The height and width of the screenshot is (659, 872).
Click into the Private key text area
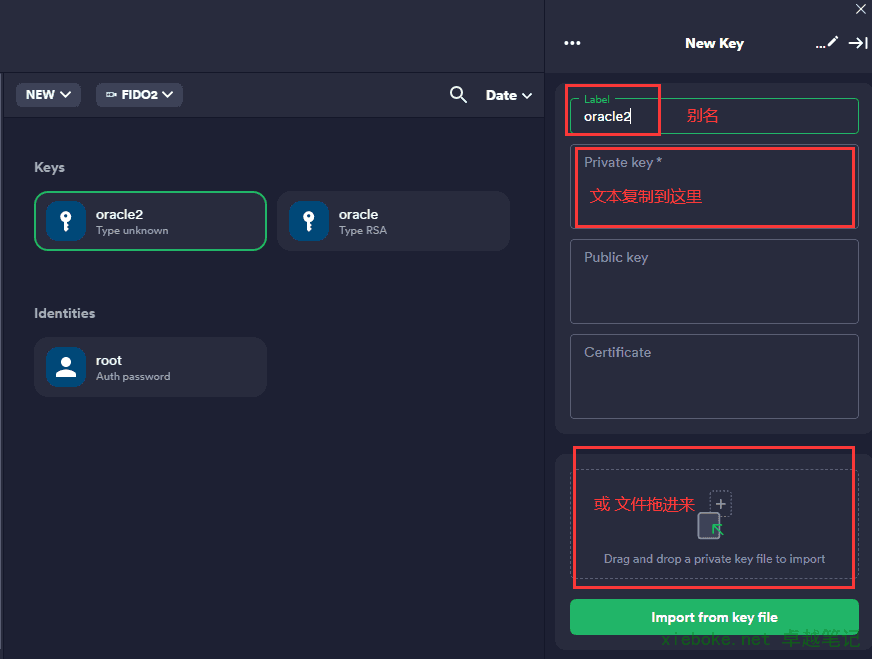[714, 186]
